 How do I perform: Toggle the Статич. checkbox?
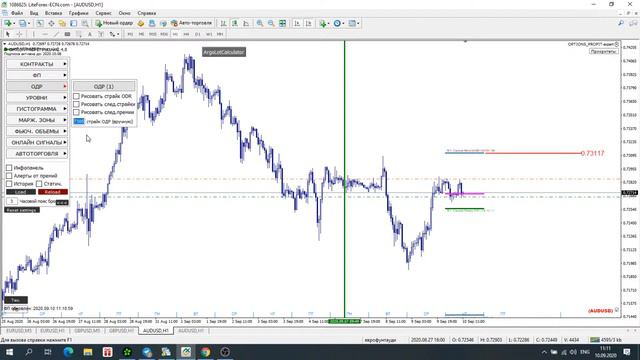click(x=39, y=184)
